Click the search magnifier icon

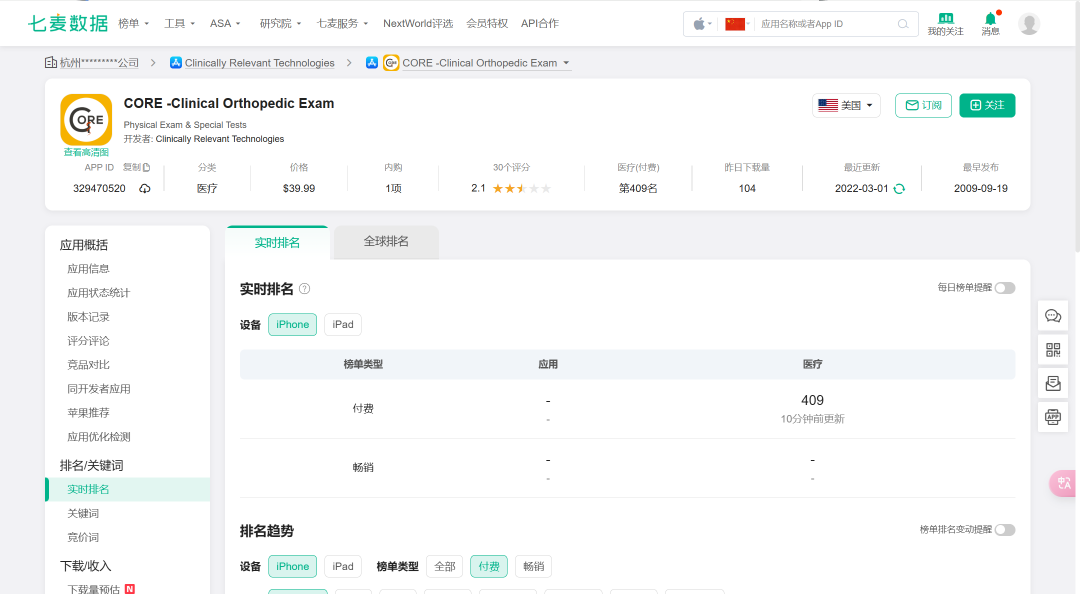tap(903, 24)
